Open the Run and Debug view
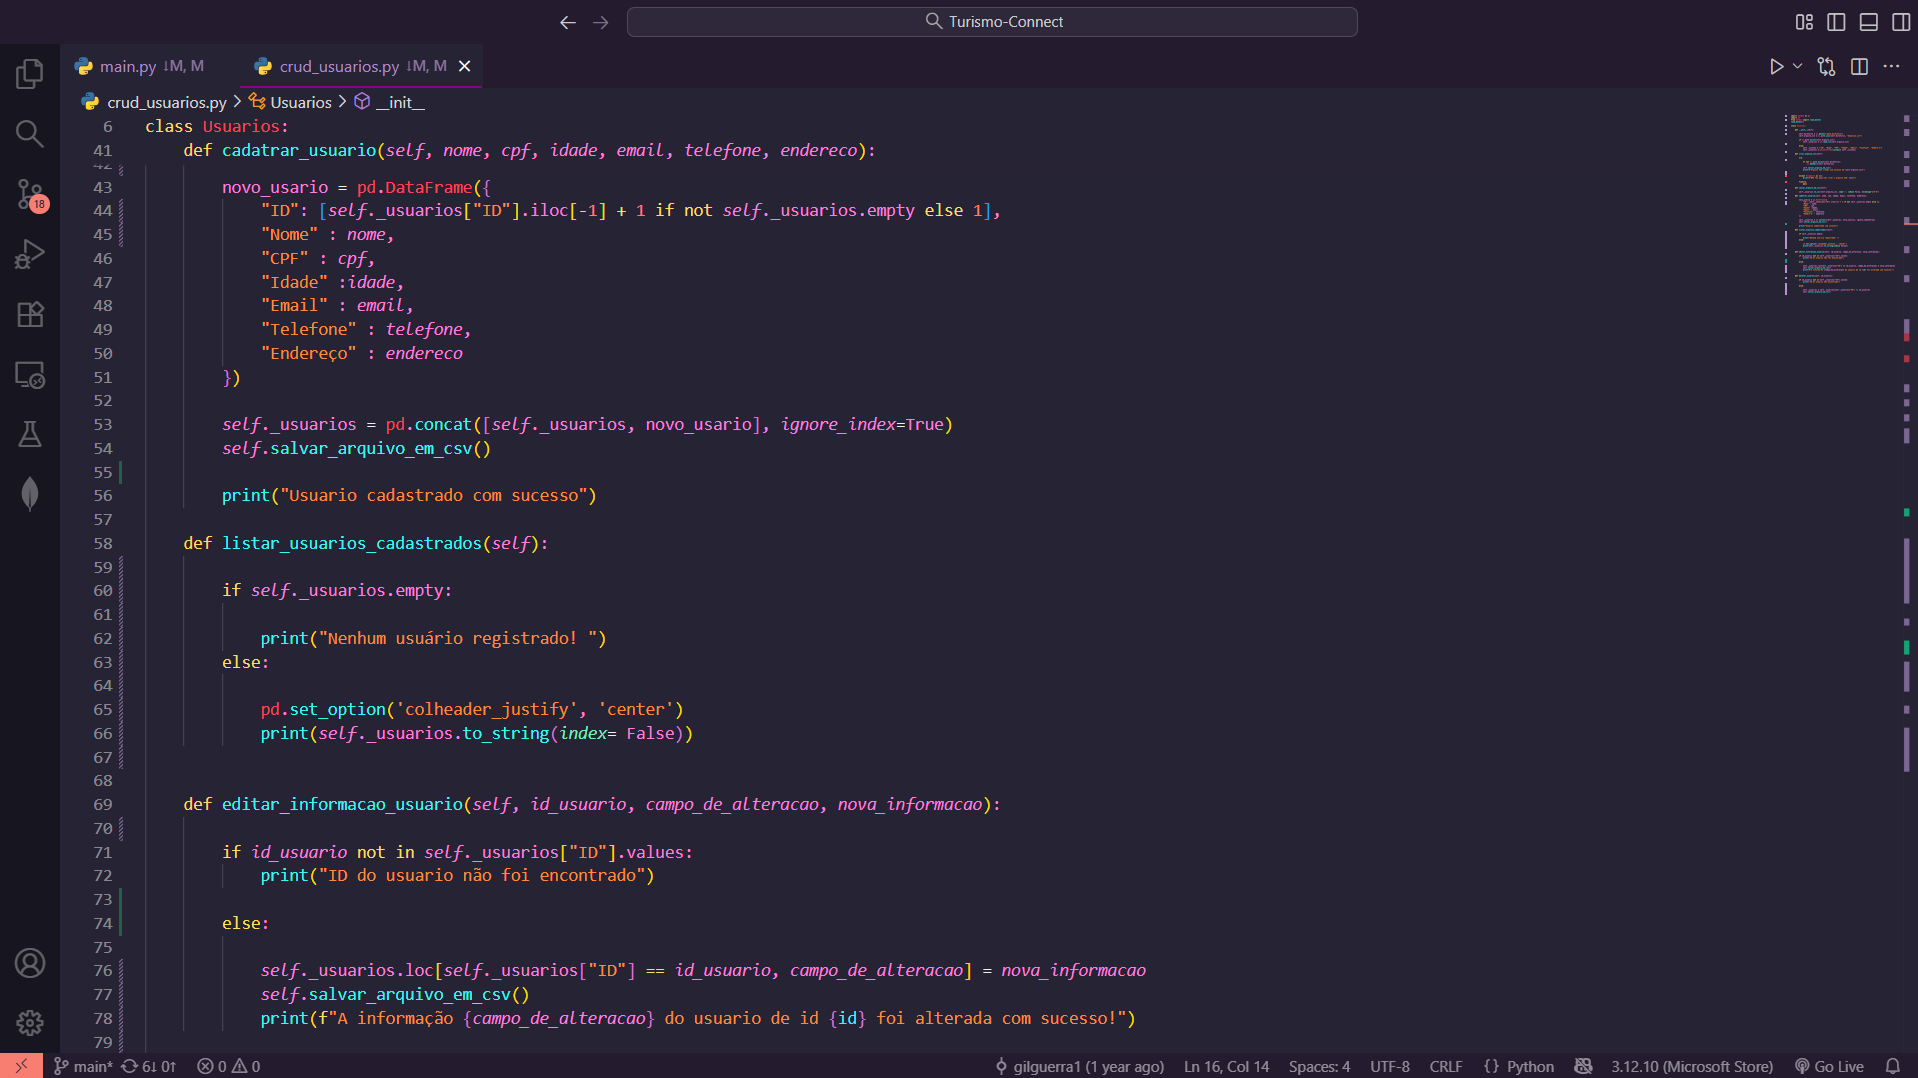 tap(30, 254)
